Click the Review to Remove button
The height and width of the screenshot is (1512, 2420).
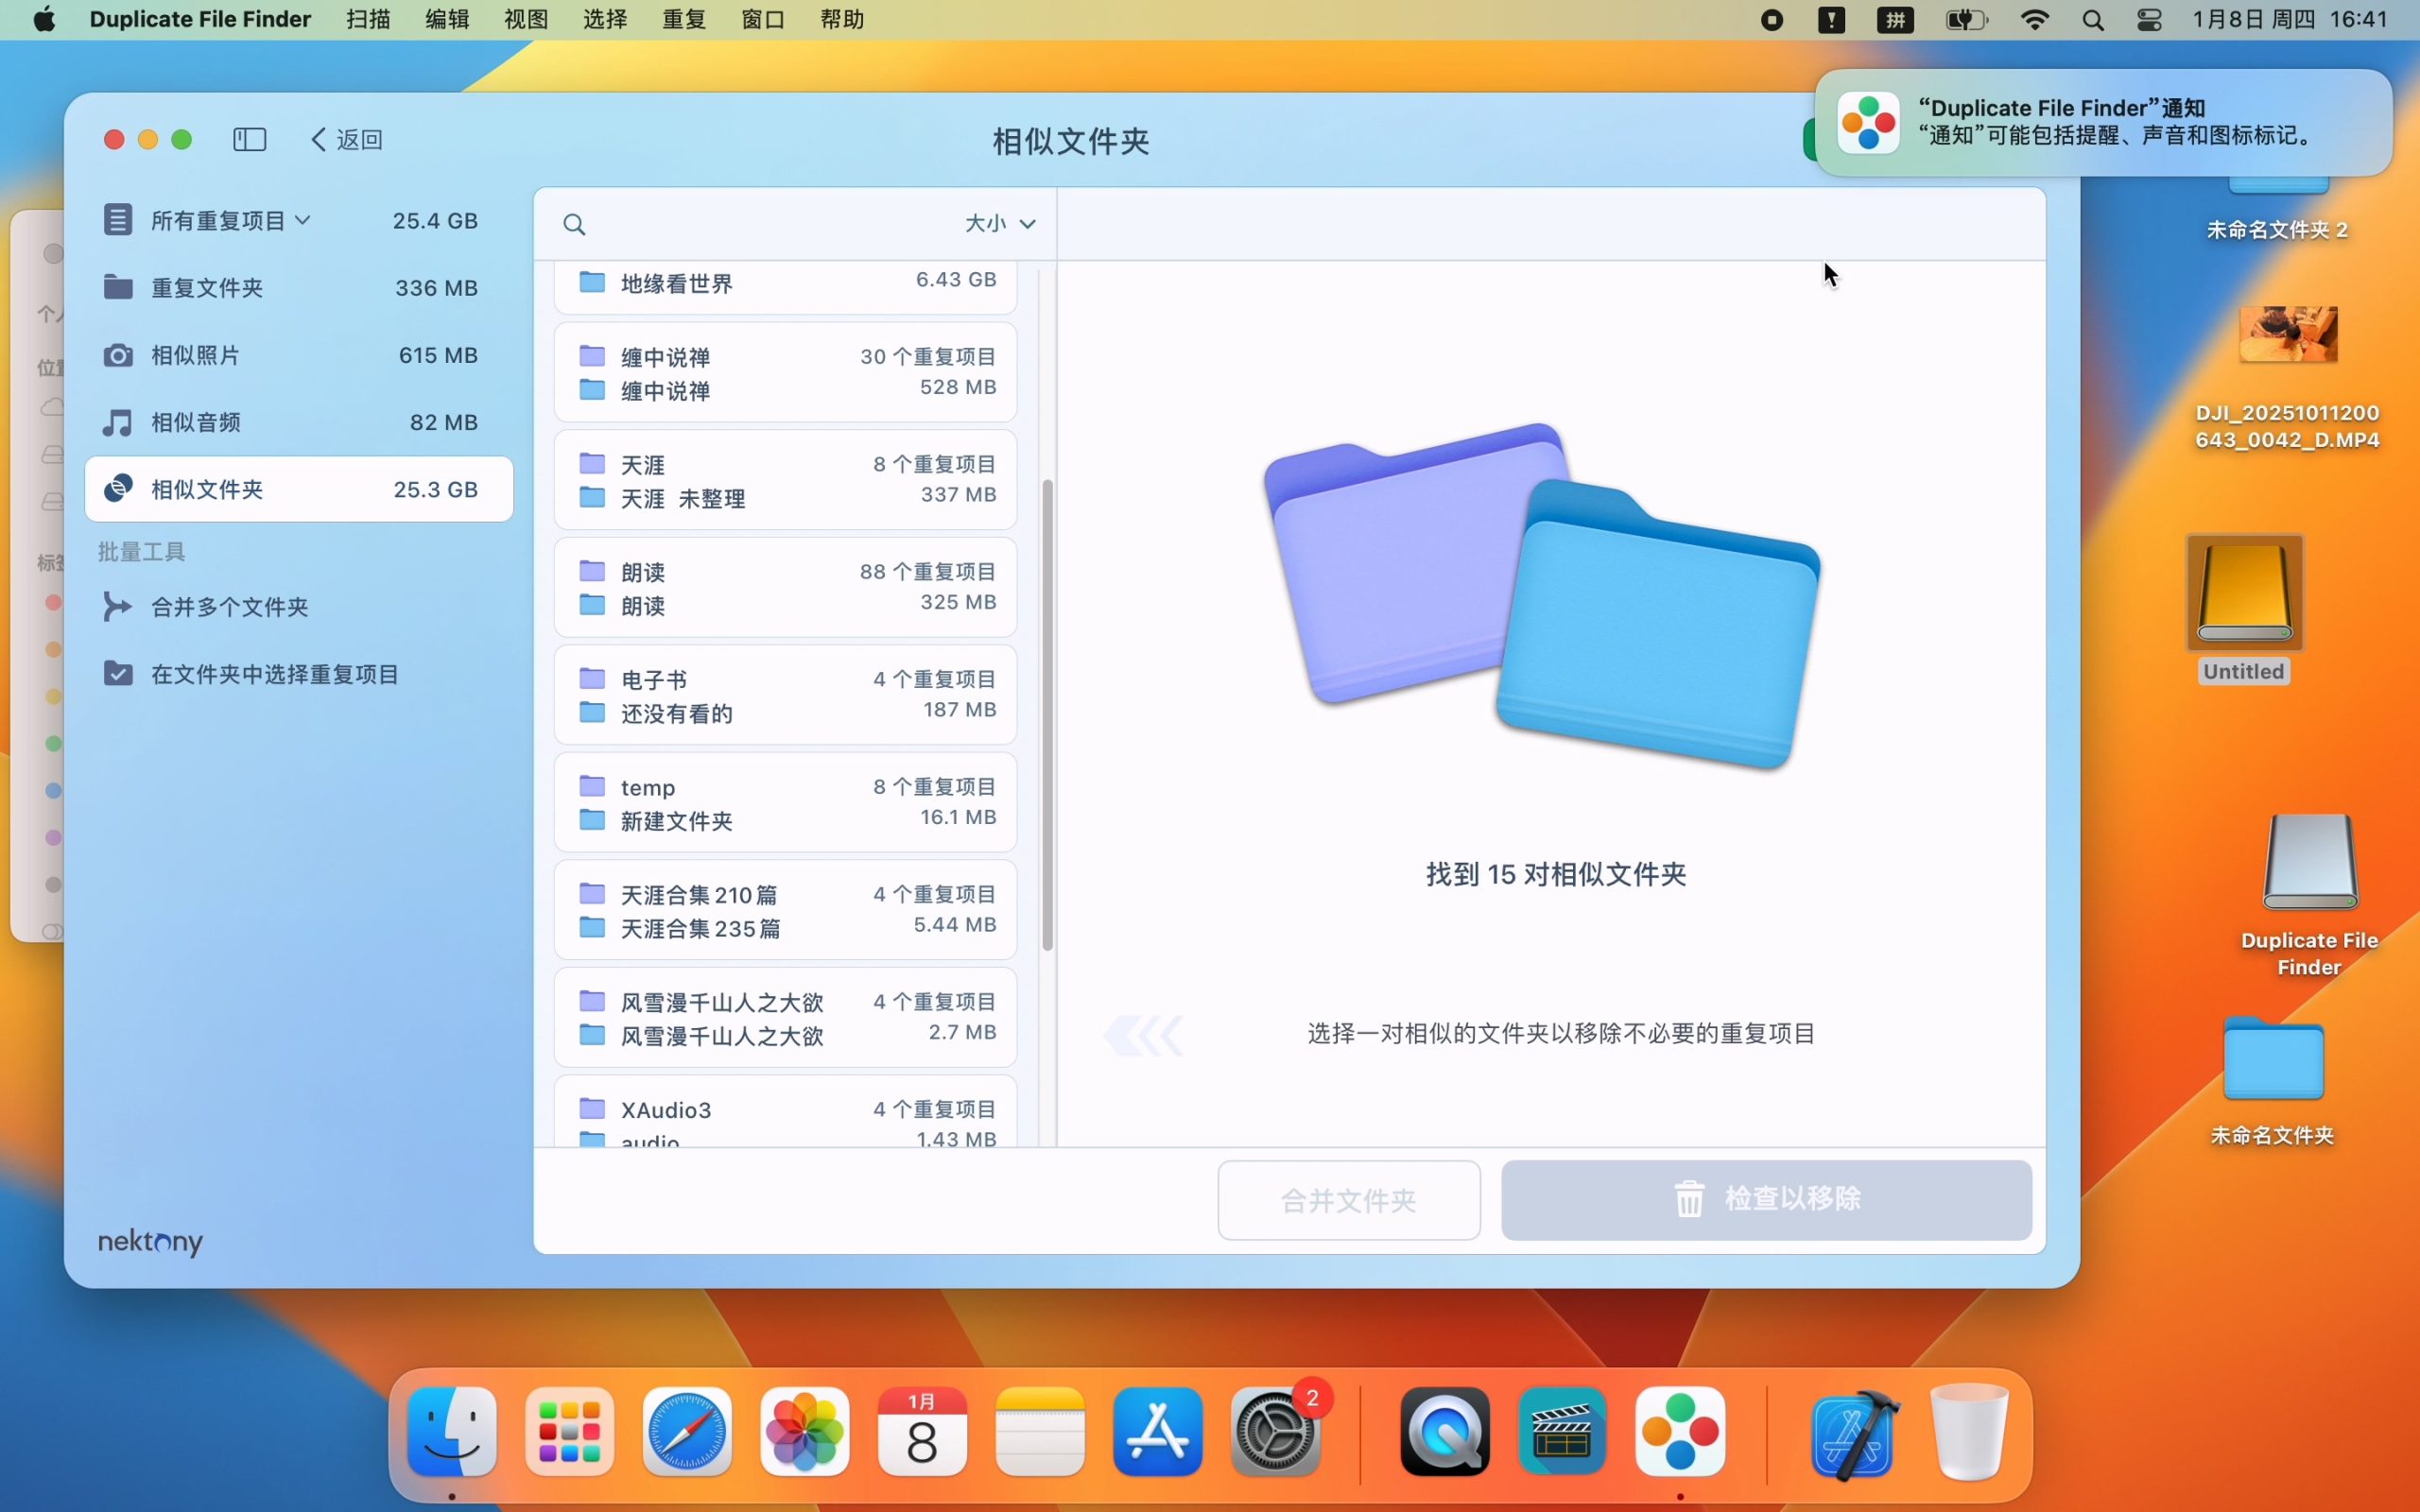[1765, 1199]
